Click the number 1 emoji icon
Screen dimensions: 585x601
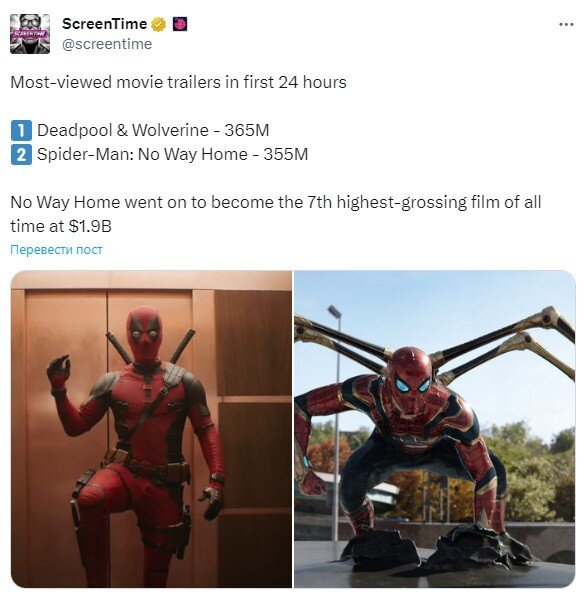(21, 130)
